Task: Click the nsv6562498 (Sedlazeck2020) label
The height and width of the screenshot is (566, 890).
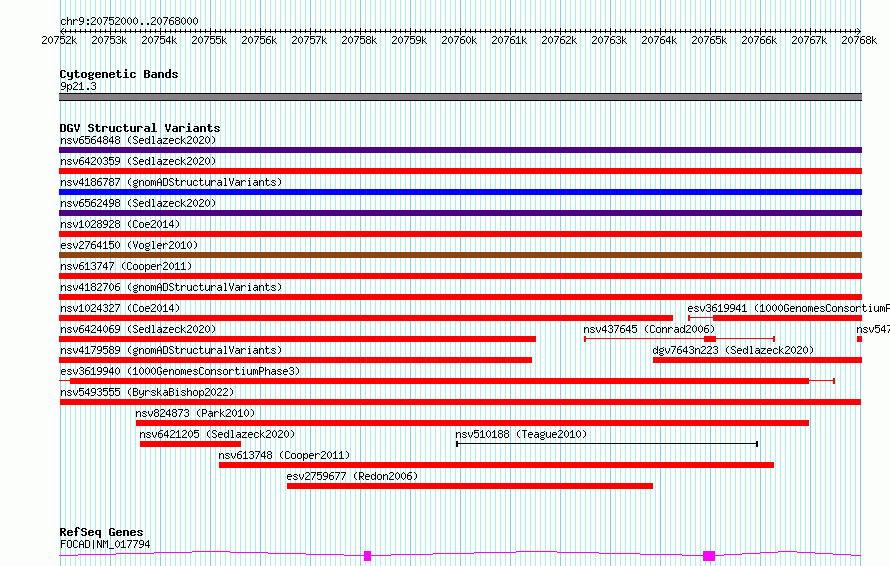Action: pos(138,203)
